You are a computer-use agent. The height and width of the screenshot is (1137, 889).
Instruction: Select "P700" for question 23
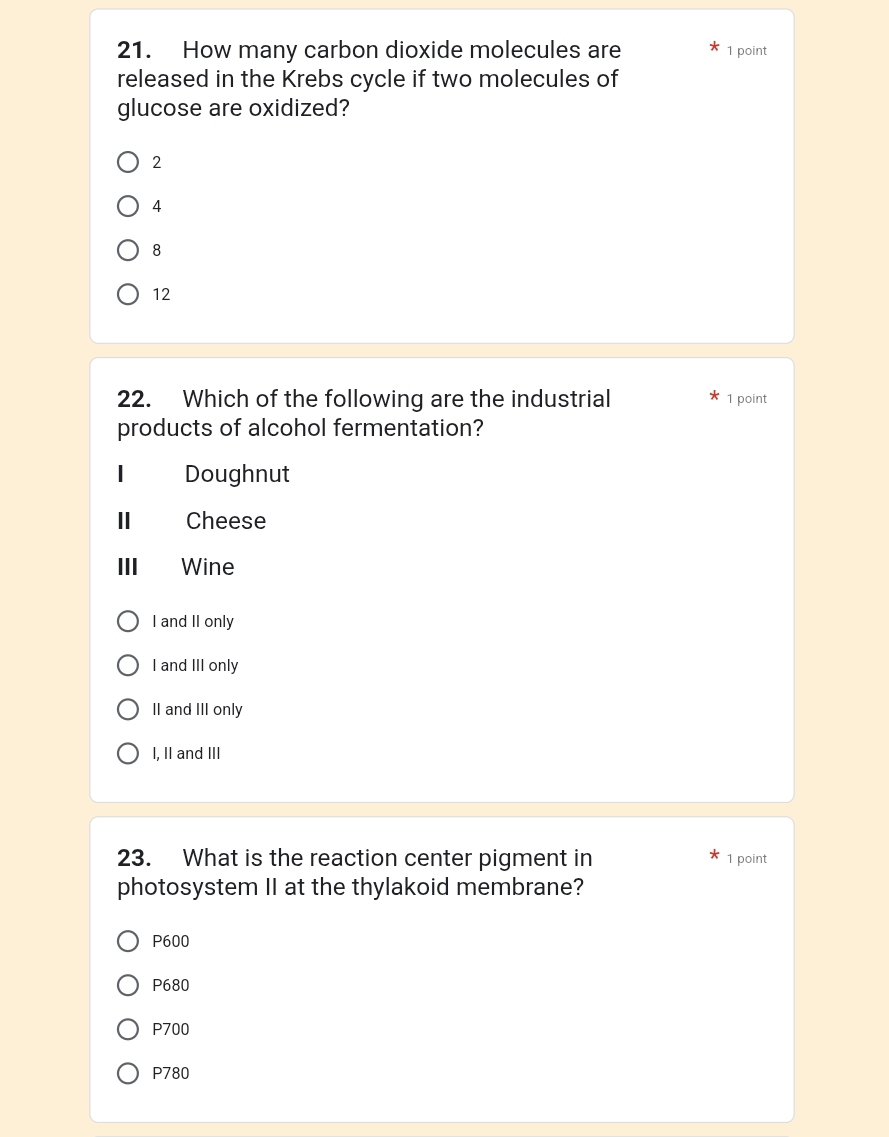pyautogui.click(x=128, y=1029)
